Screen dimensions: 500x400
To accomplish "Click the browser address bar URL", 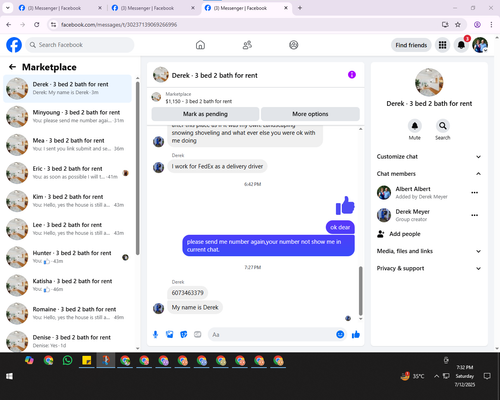I will (x=119, y=25).
